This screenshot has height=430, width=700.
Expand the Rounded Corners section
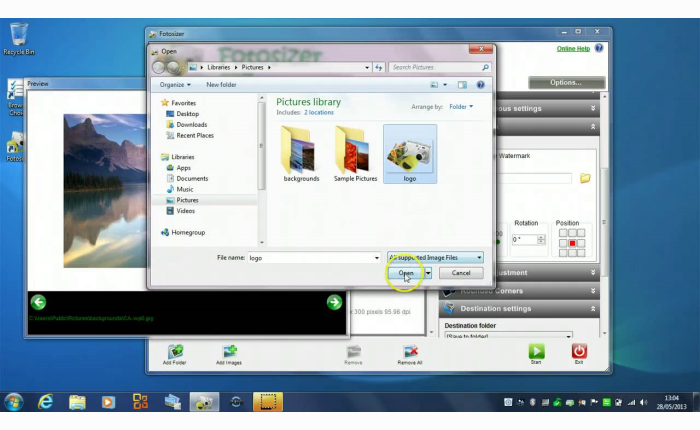tap(593, 291)
